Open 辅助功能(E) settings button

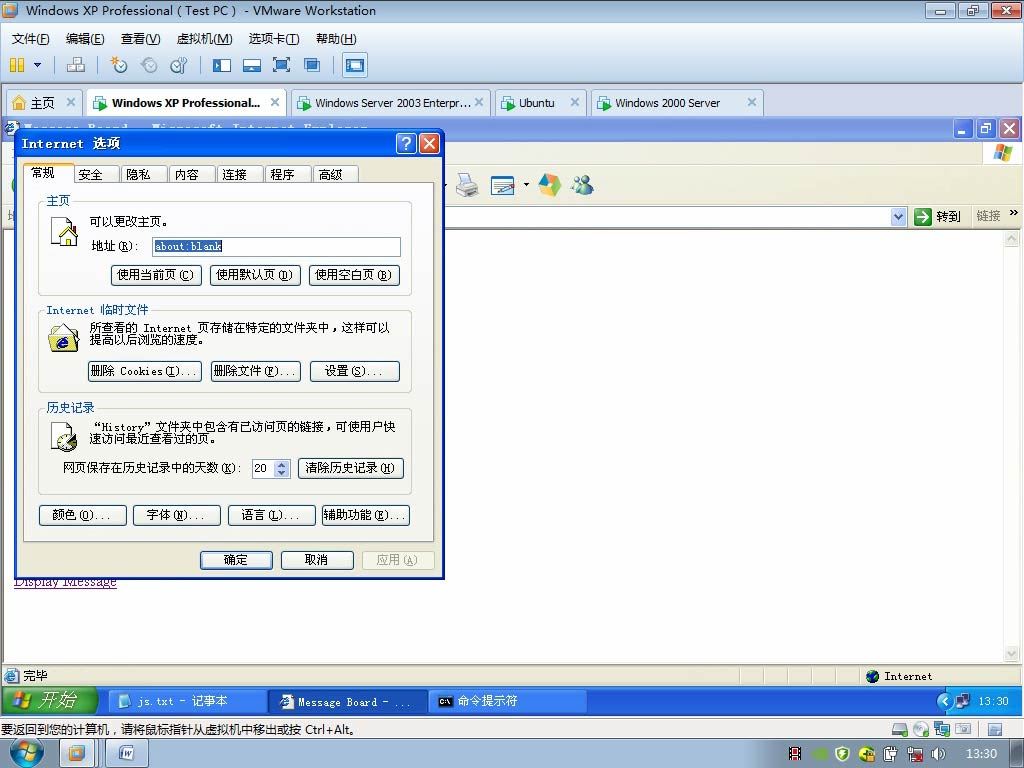[366, 515]
